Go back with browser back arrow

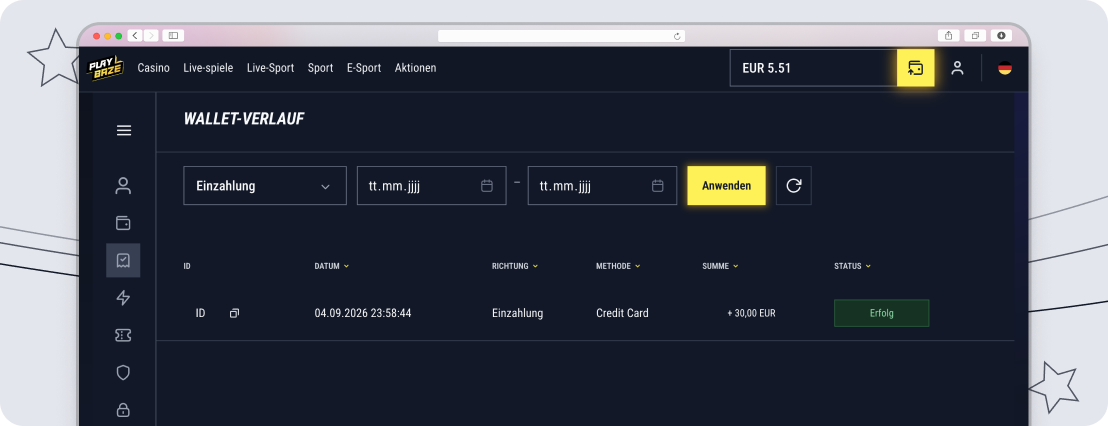click(135, 35)
